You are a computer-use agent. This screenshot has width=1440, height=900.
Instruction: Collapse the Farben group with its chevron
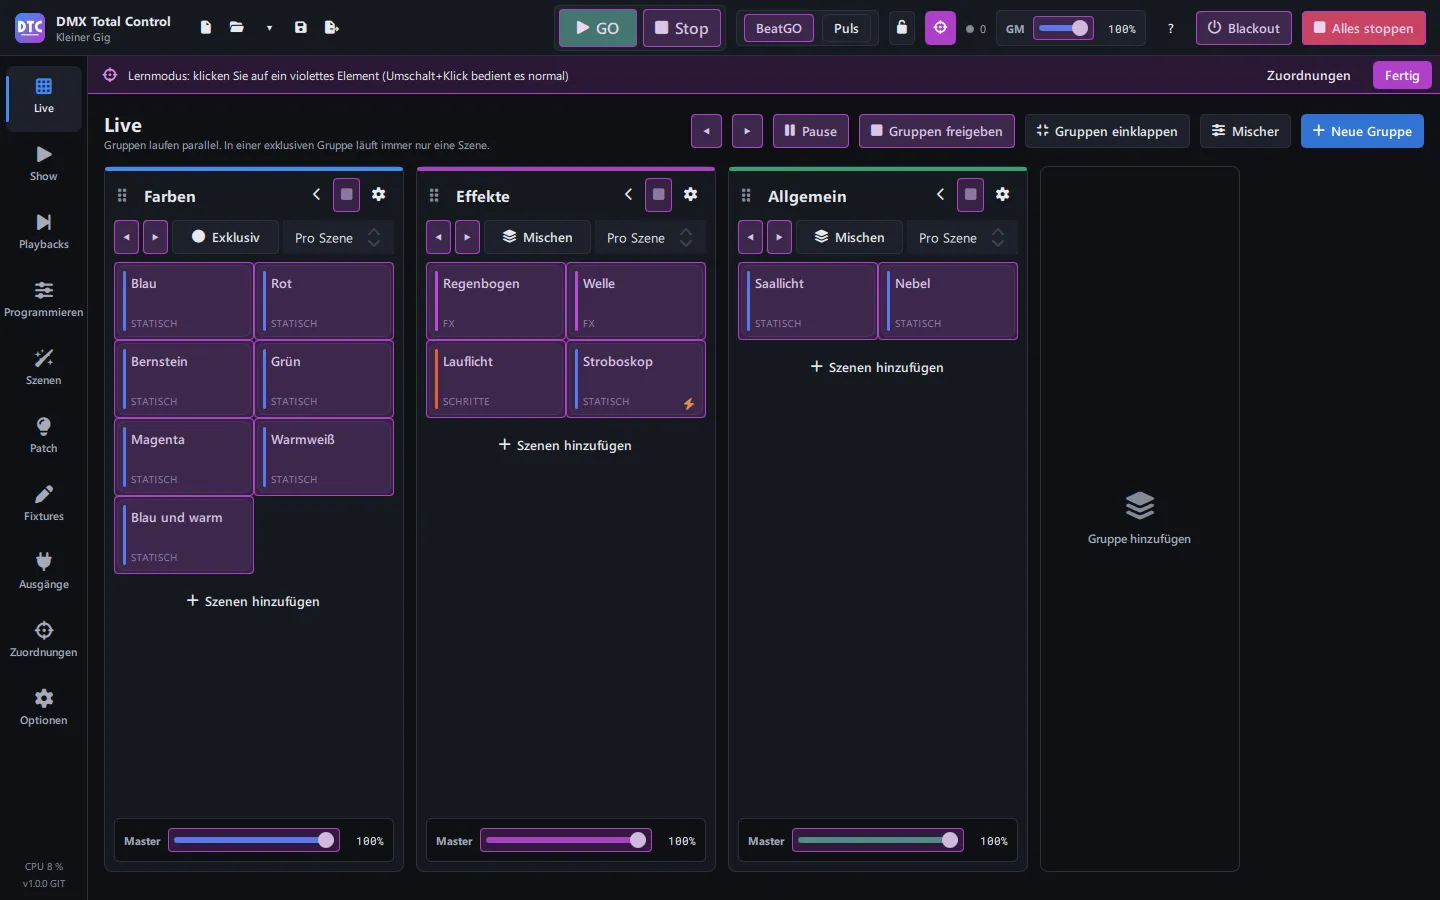coord(316,195)
